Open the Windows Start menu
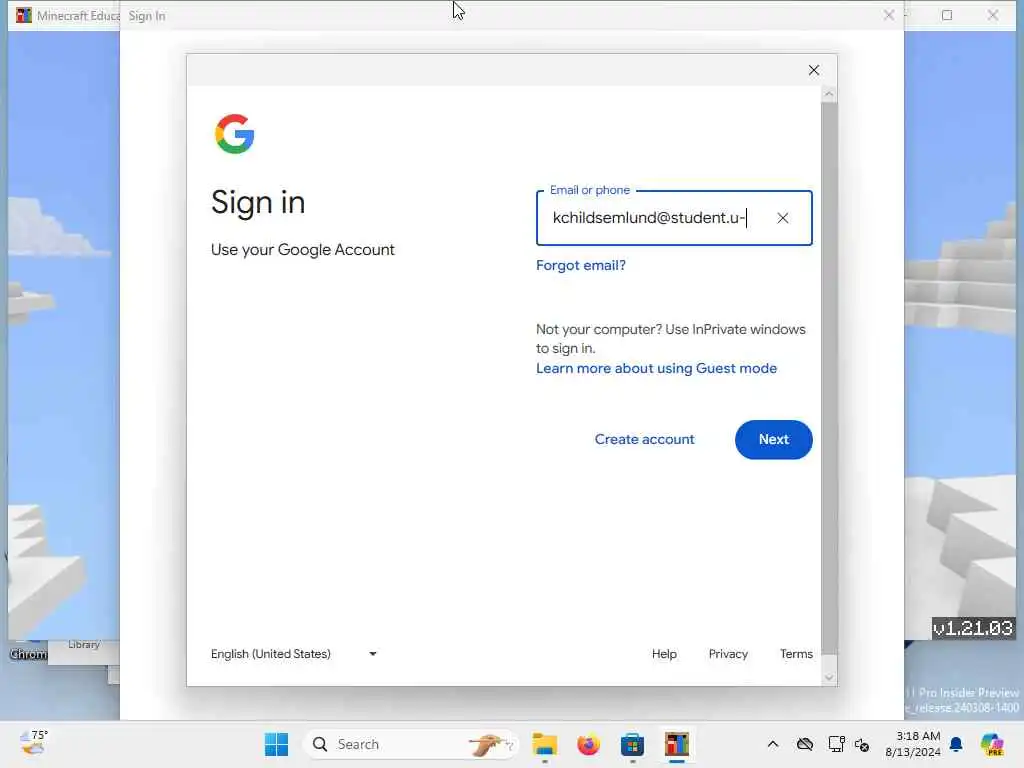Viewport: 1024px width, 768px height. [276, 744]
